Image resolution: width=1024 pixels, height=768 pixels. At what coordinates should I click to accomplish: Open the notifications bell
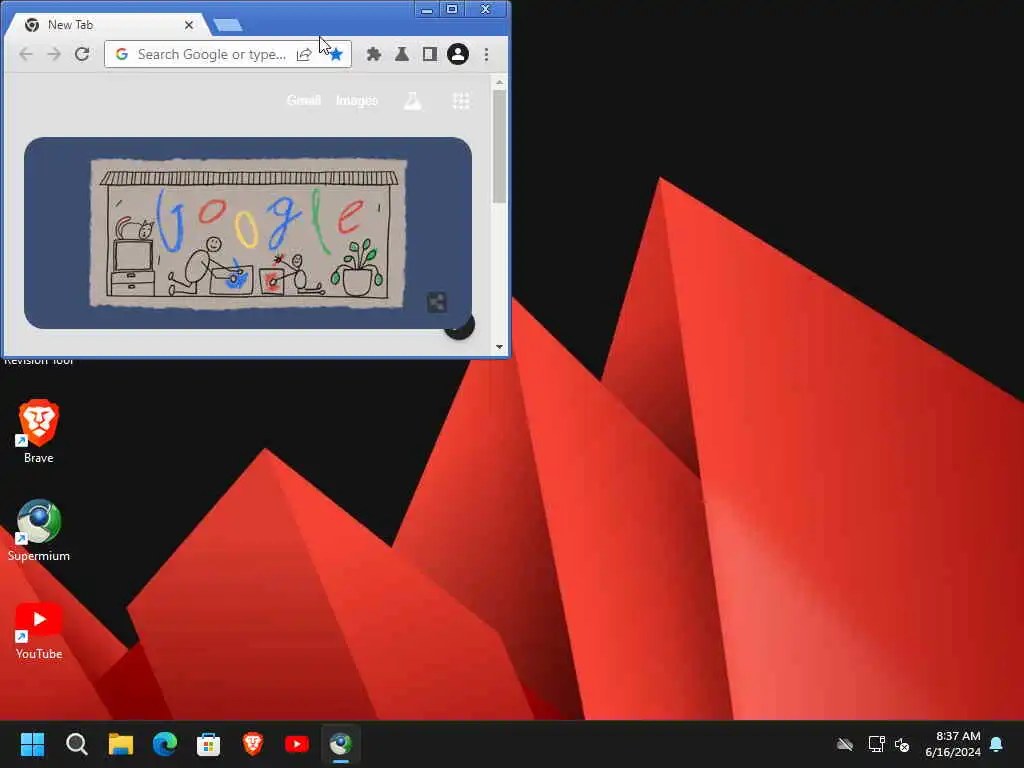coord(997,744)
